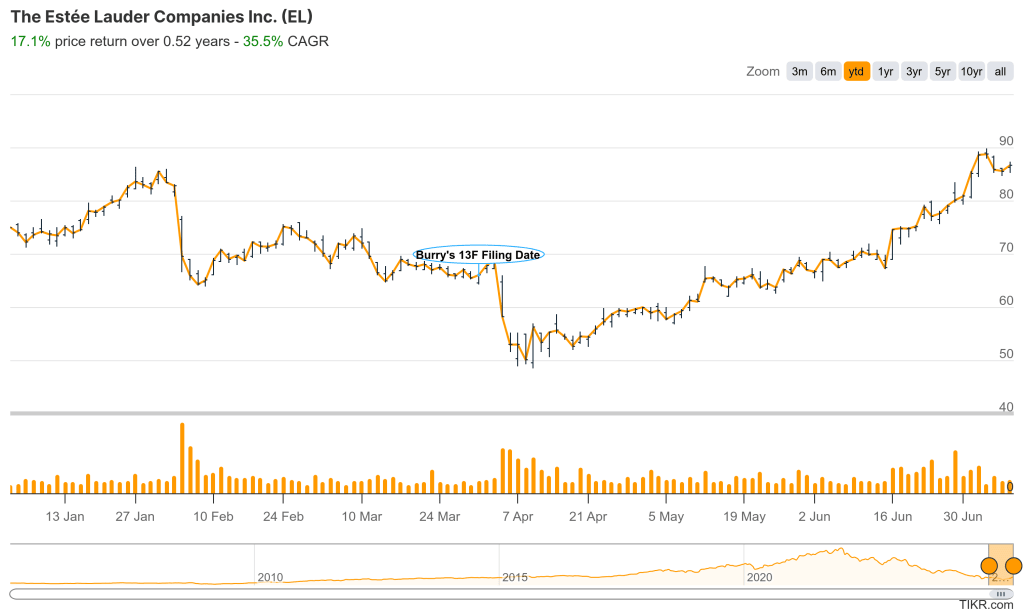
Task: Click the left navigator range handle
Action: coord(989,566)
